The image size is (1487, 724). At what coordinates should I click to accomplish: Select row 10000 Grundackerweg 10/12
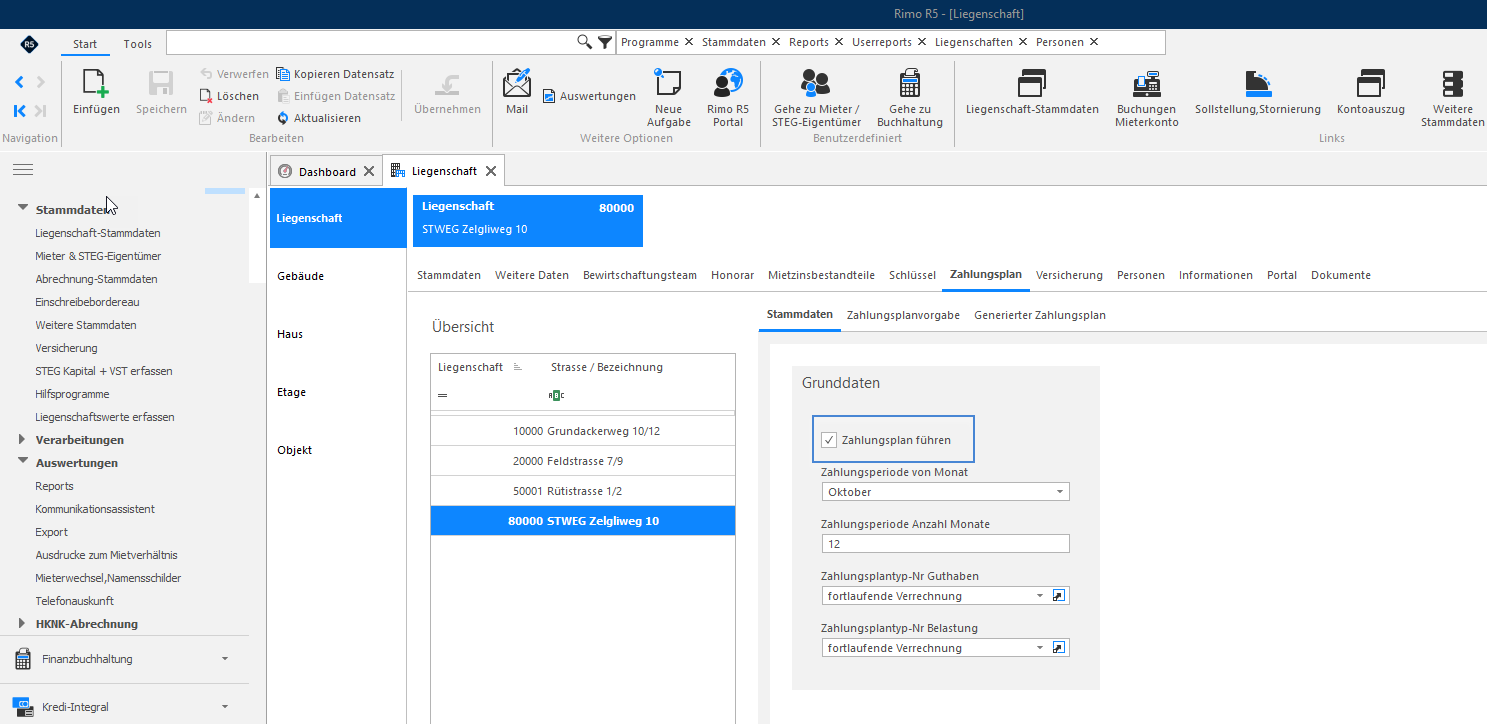coord(583,431)
